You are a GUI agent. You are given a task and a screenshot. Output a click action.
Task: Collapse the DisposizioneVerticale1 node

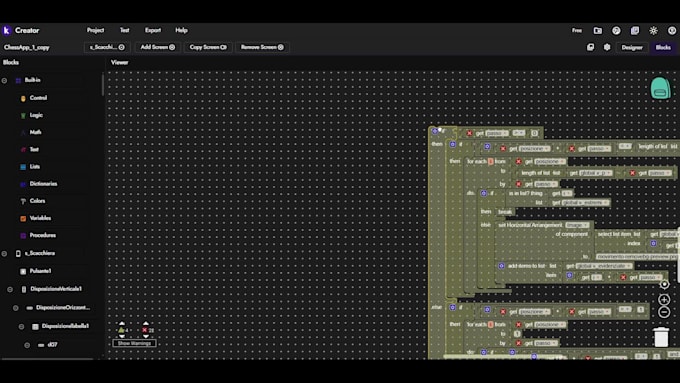[10, 289]
